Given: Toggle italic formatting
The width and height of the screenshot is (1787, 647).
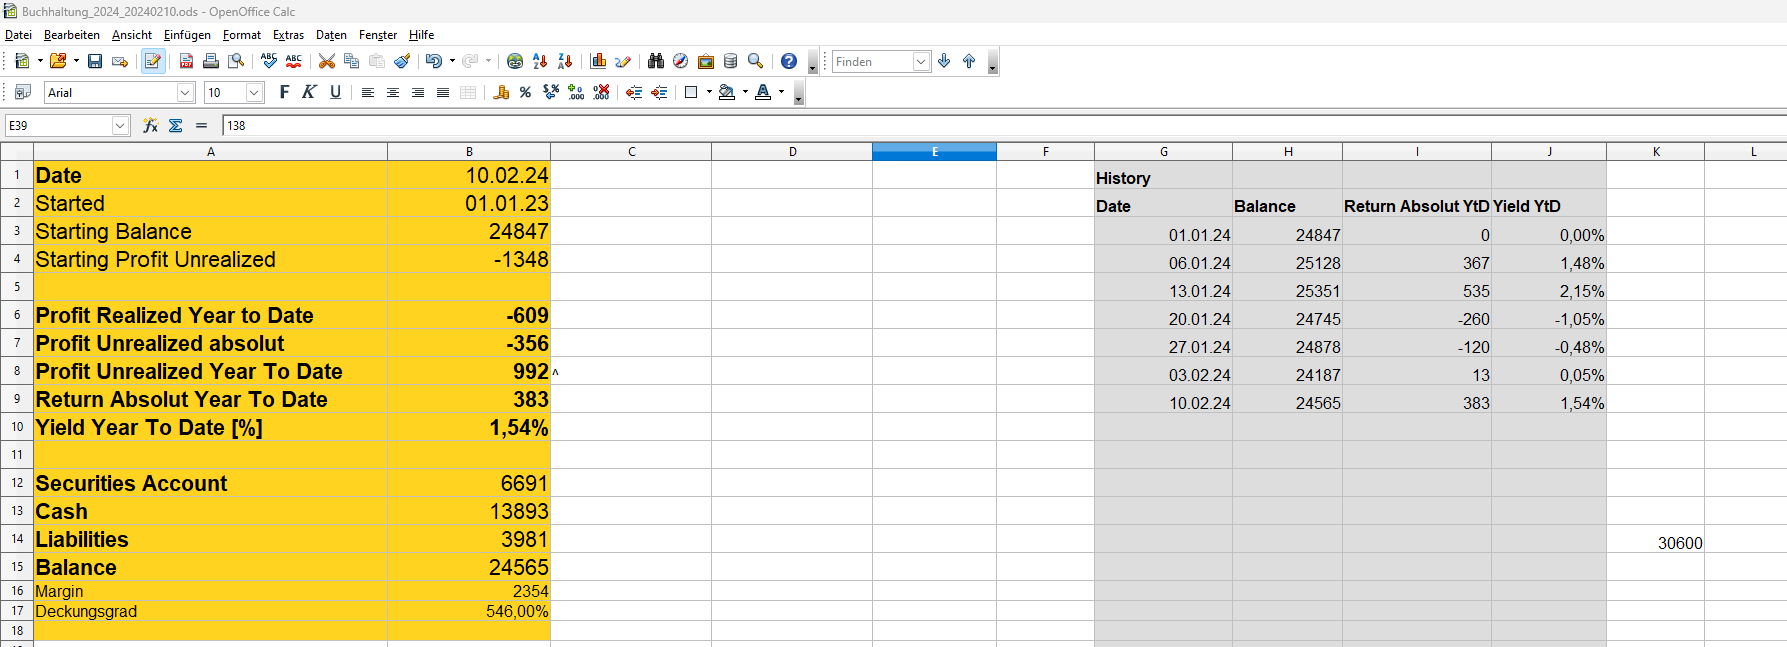Looking at the screenshot, I should pos(309,92).
